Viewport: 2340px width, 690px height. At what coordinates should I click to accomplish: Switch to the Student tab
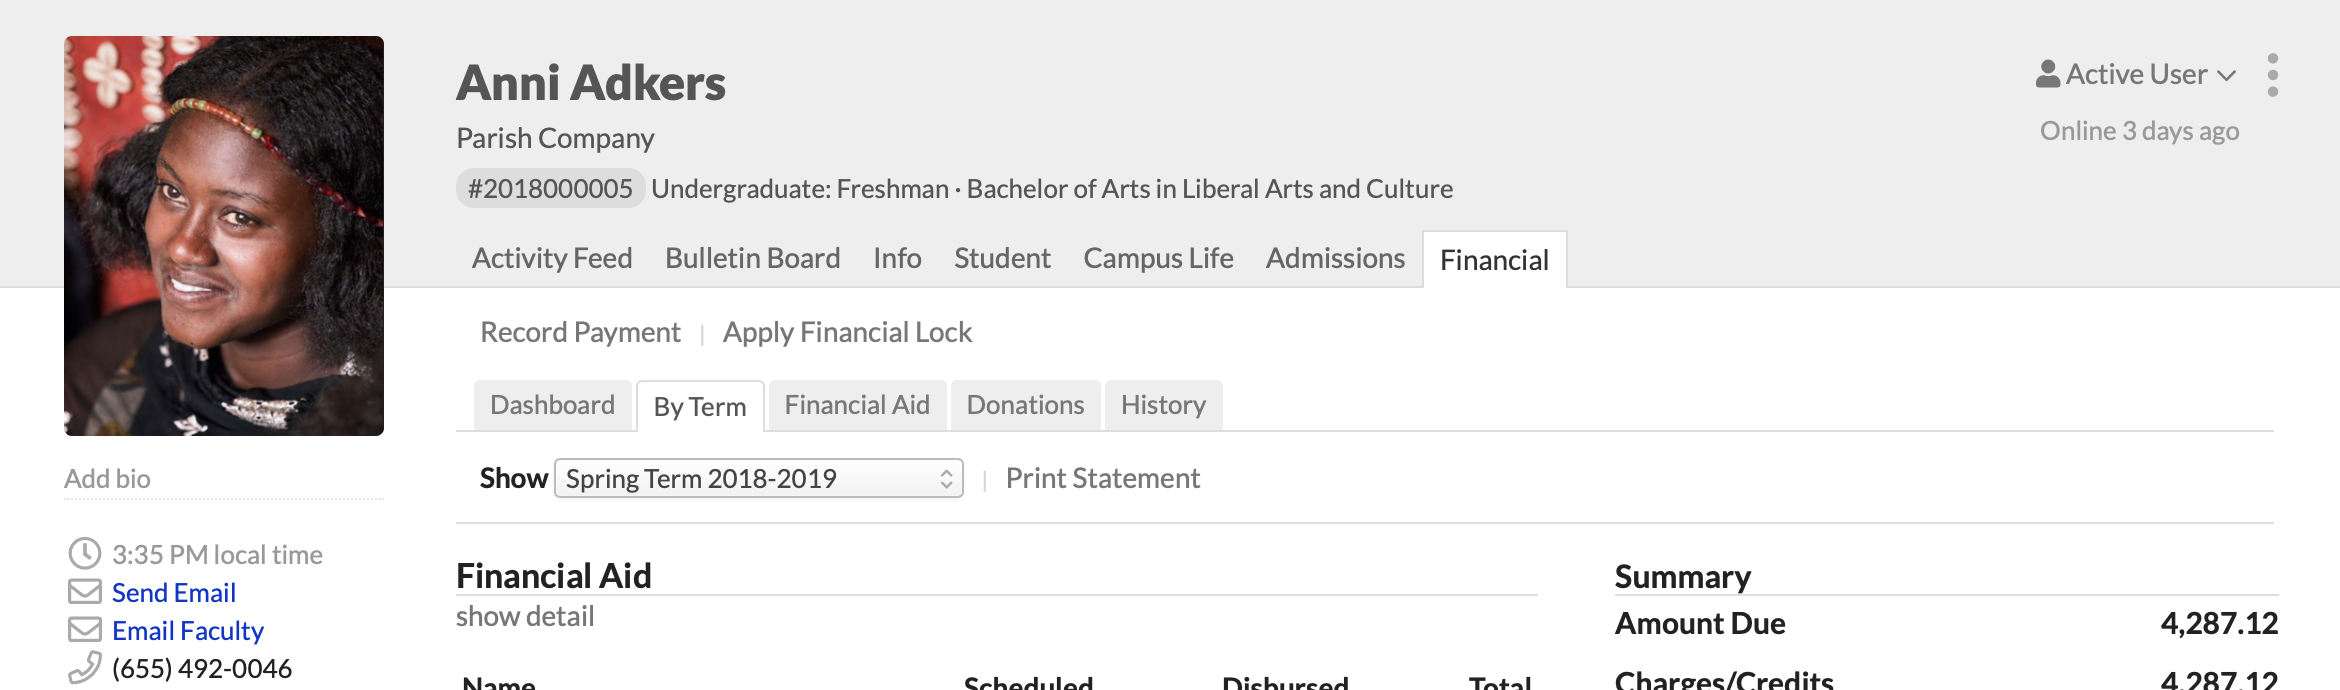1002,259
